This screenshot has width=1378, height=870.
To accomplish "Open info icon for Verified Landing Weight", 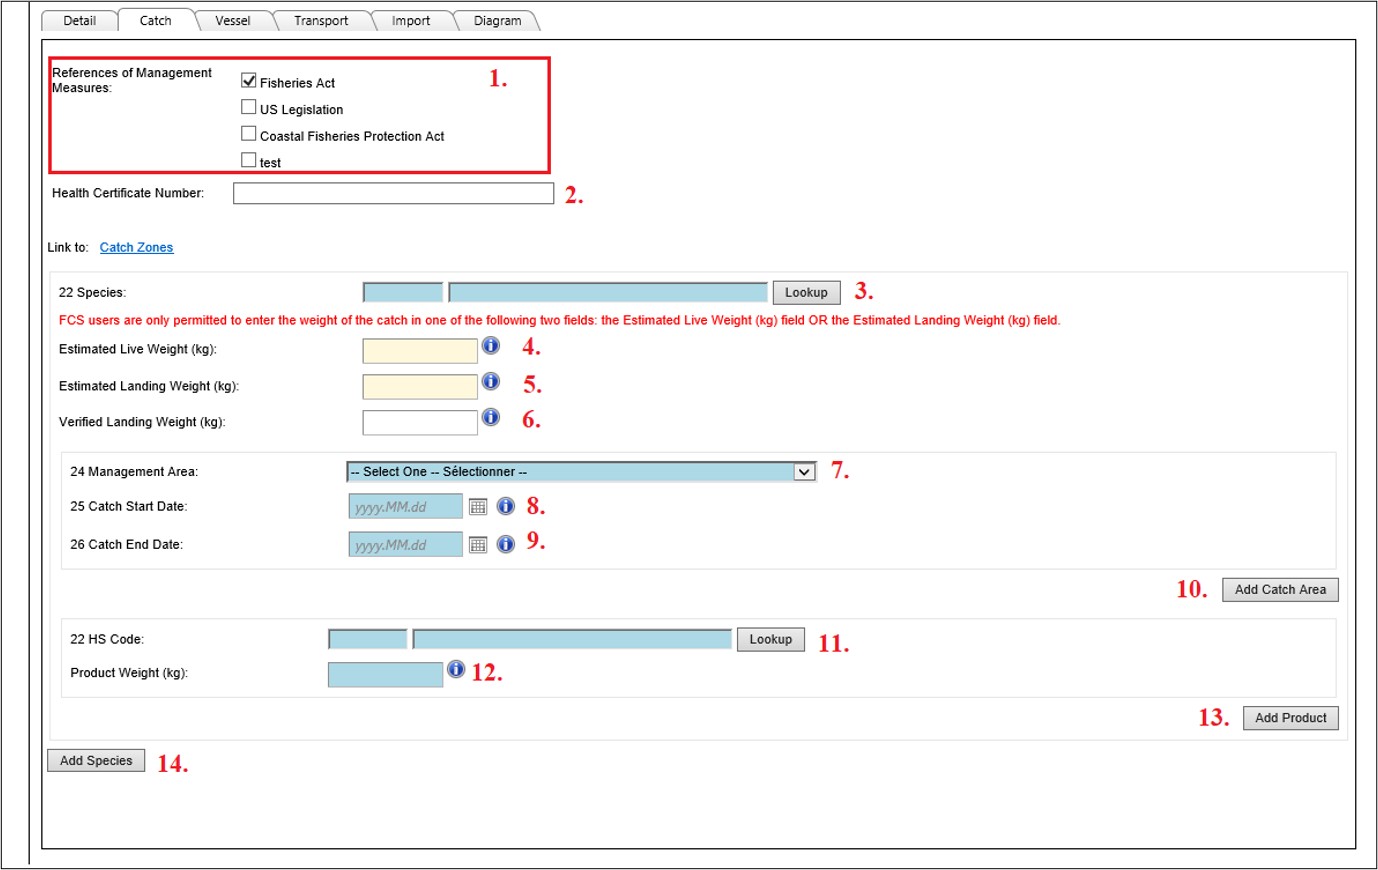I will coord(491,417).
